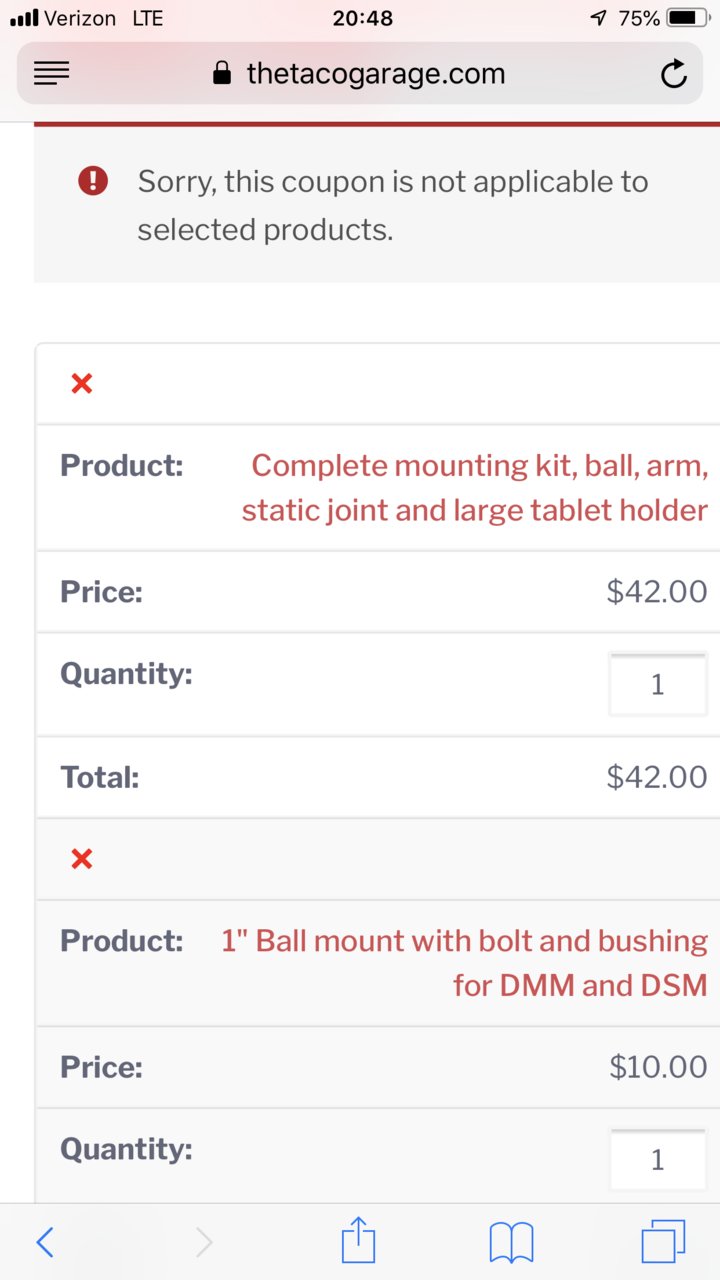Tap the 20:48 clock in status bar
Screen dimensions: 720x1280
coord(362,18)
